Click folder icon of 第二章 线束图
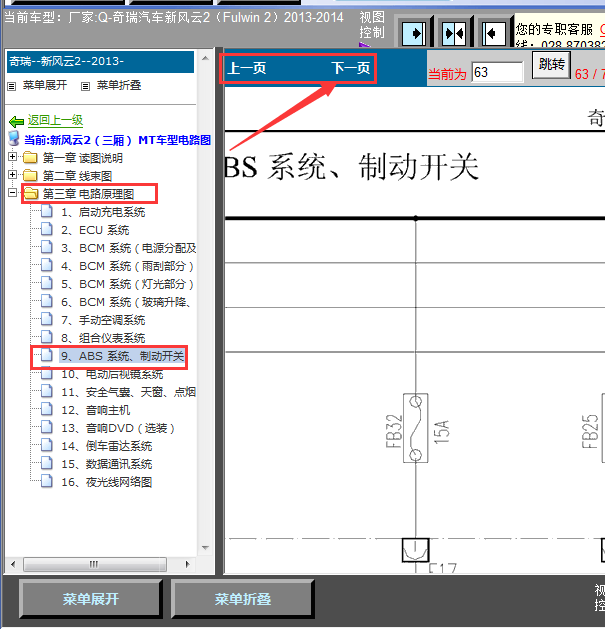The height and width of the screenshot is (629, 605). tap(30, 176)
